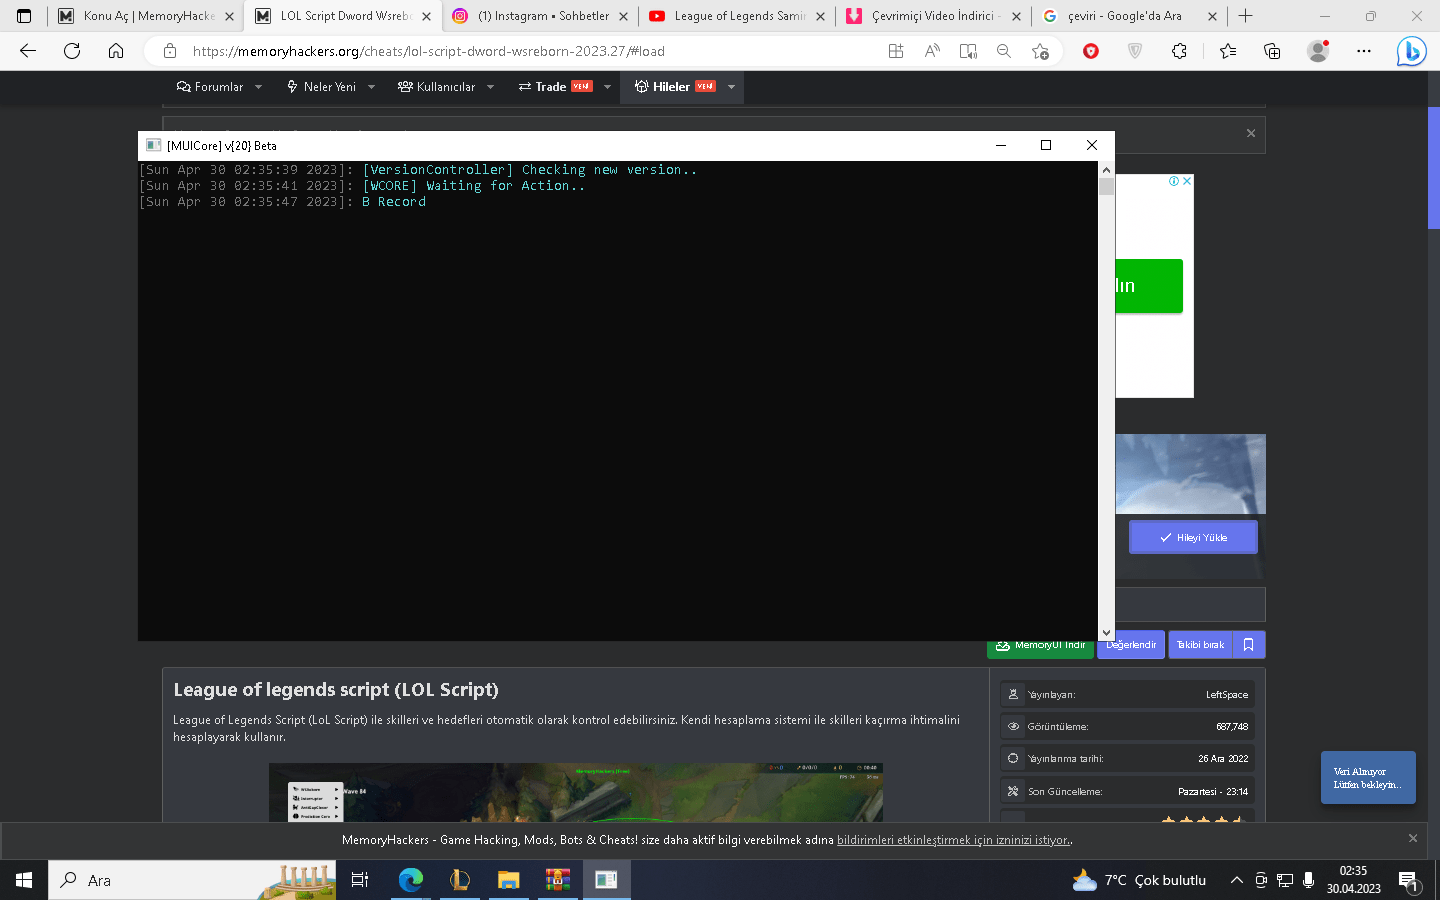This screenshot has height=900, width=1440.
Task: Open the Forumlar menu
Action: click(210, 87)
